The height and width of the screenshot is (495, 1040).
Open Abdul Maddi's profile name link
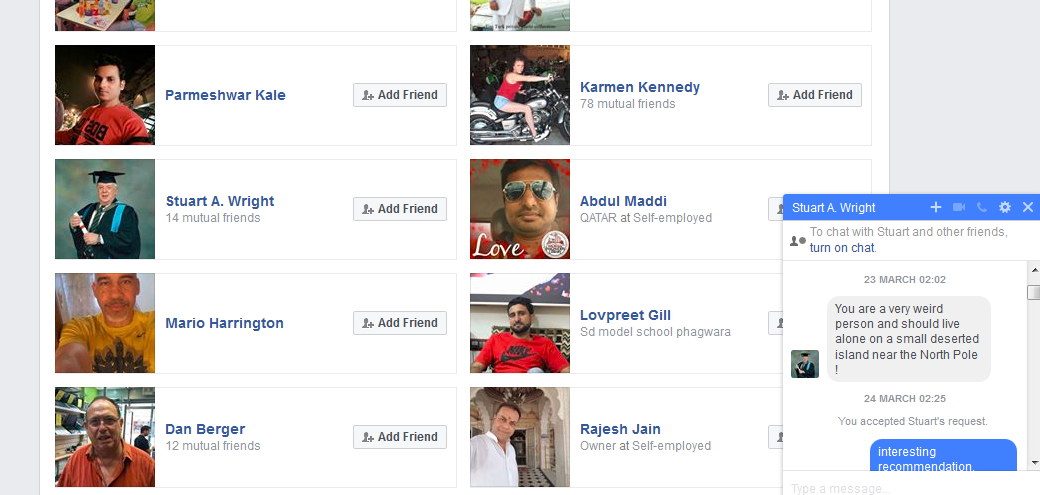point(623,201)
